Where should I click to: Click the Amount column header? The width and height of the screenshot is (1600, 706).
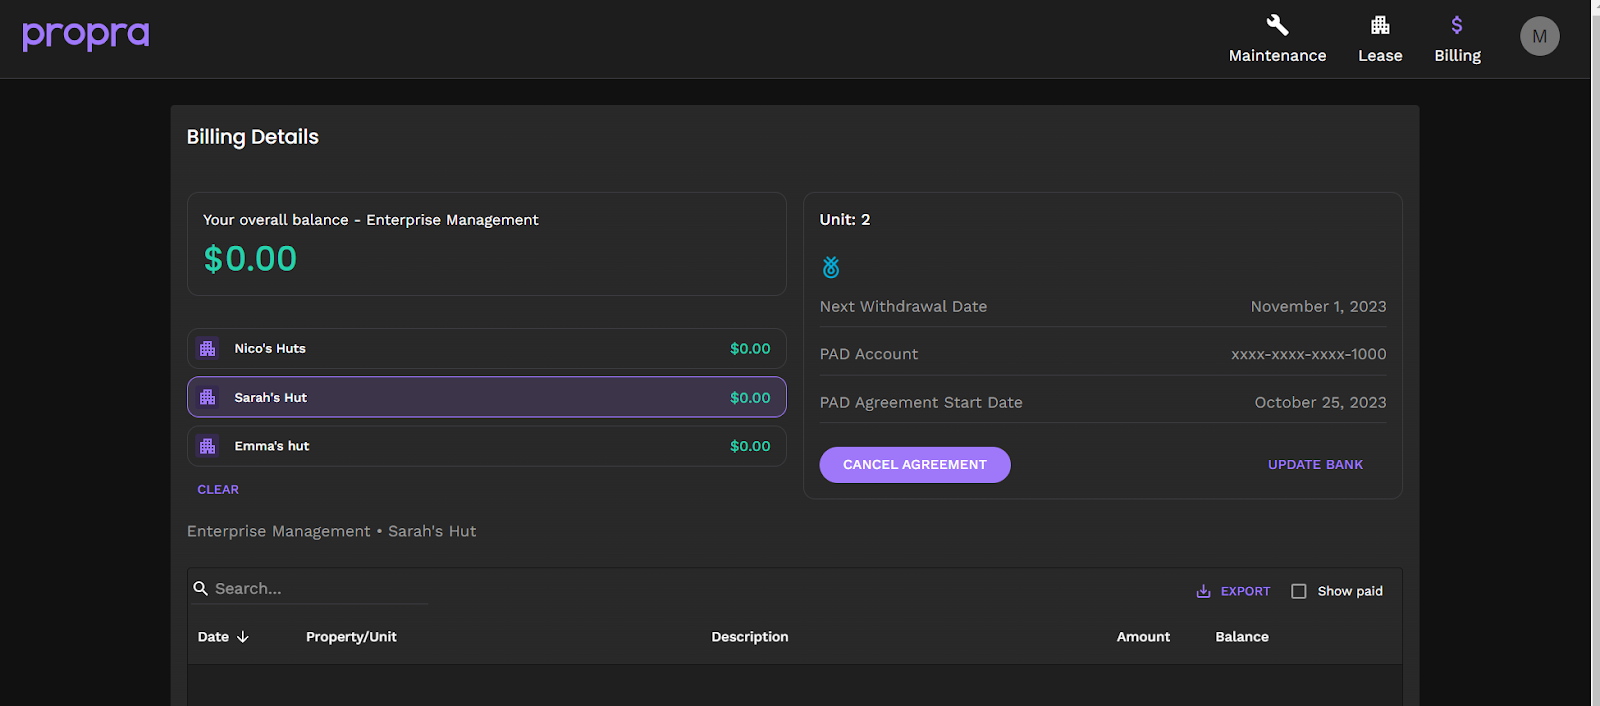[x=1143, y=637]
